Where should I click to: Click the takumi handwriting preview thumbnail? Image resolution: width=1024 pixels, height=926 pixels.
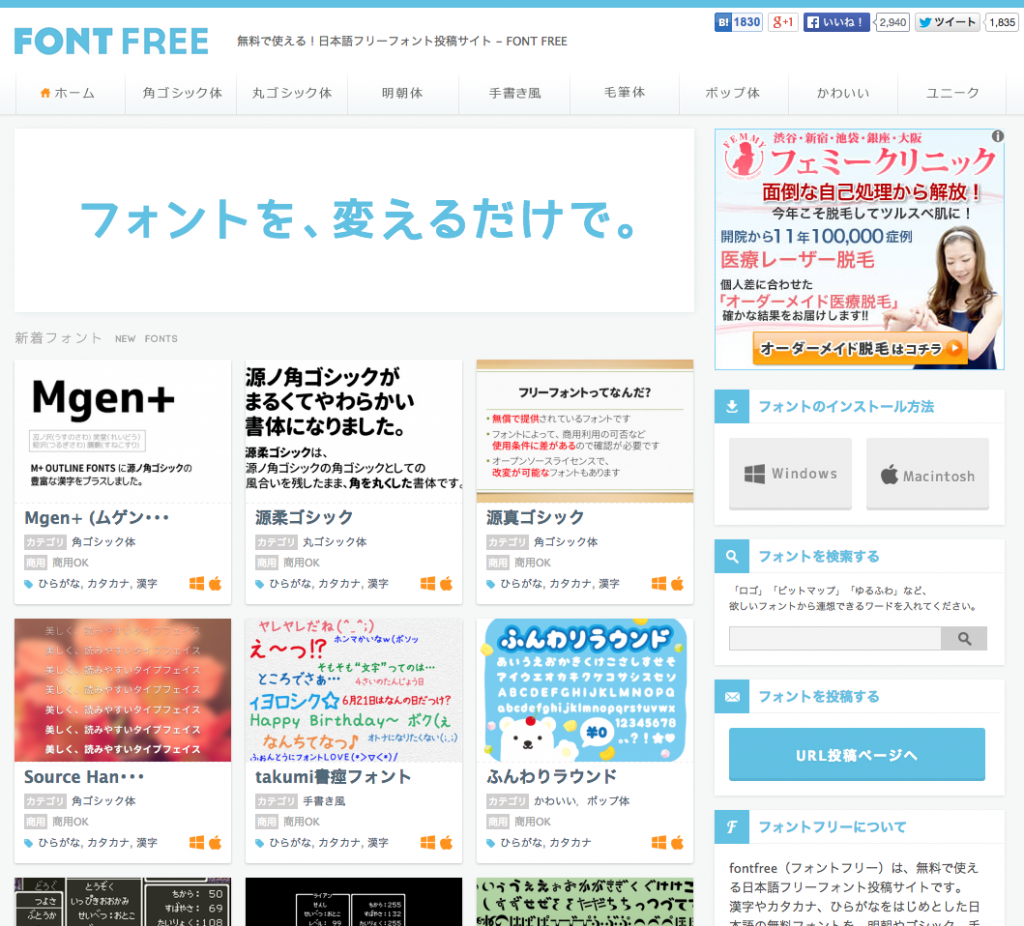[x=354, y=690]
